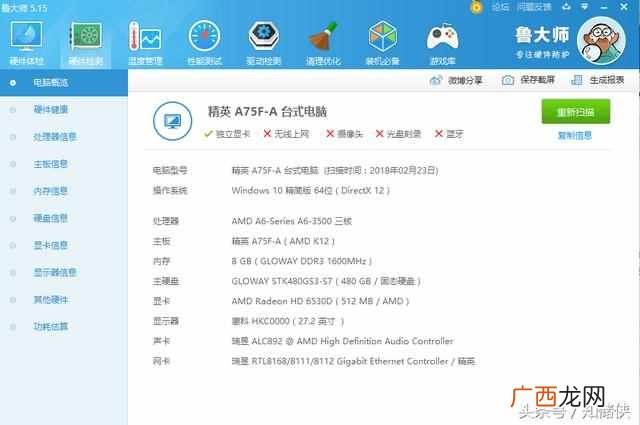
Task: Click the camera icon beside 保存截屏
Action: tap(508, 80)
